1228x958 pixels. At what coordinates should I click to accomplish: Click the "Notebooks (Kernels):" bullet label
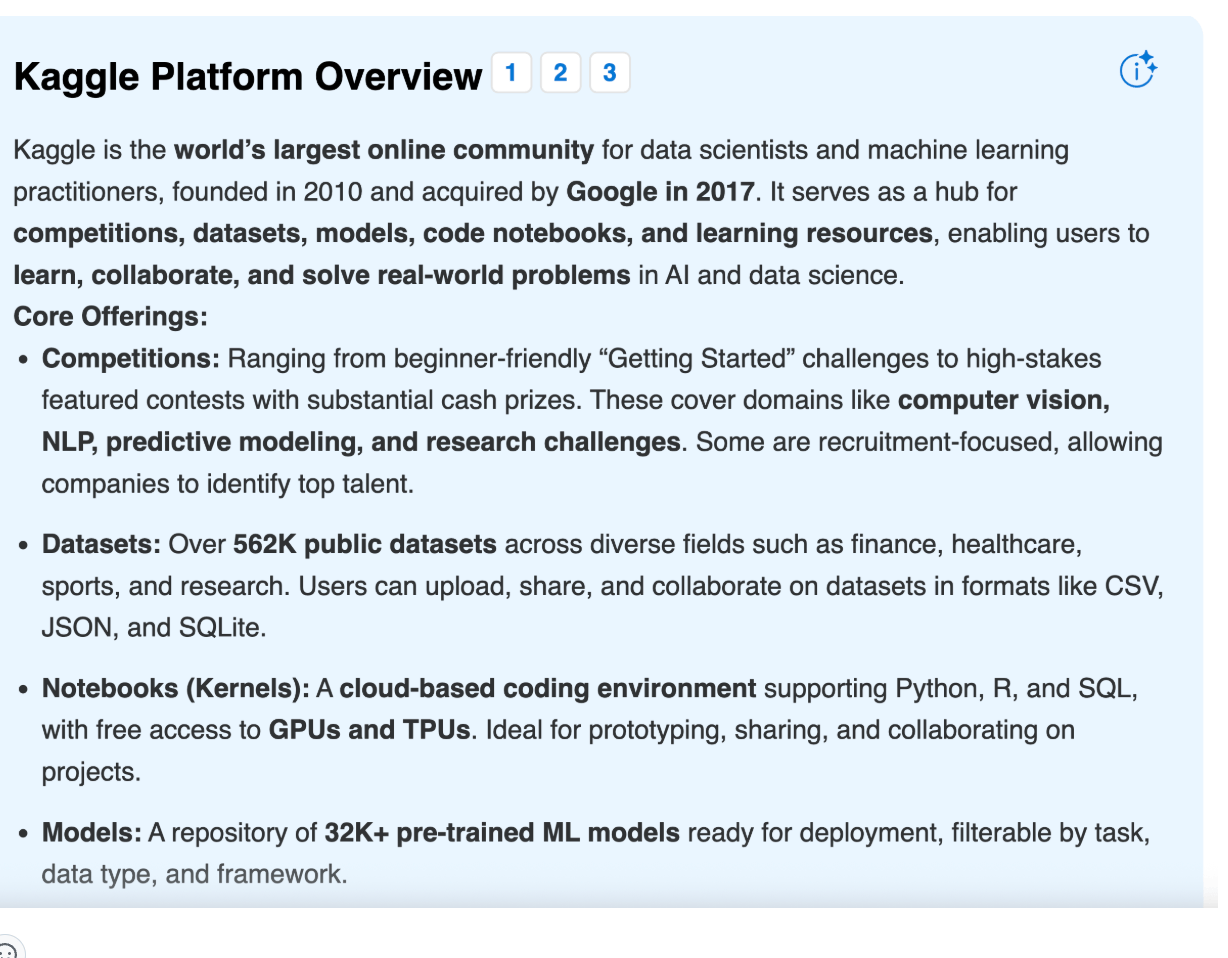(x=176, y=689)
